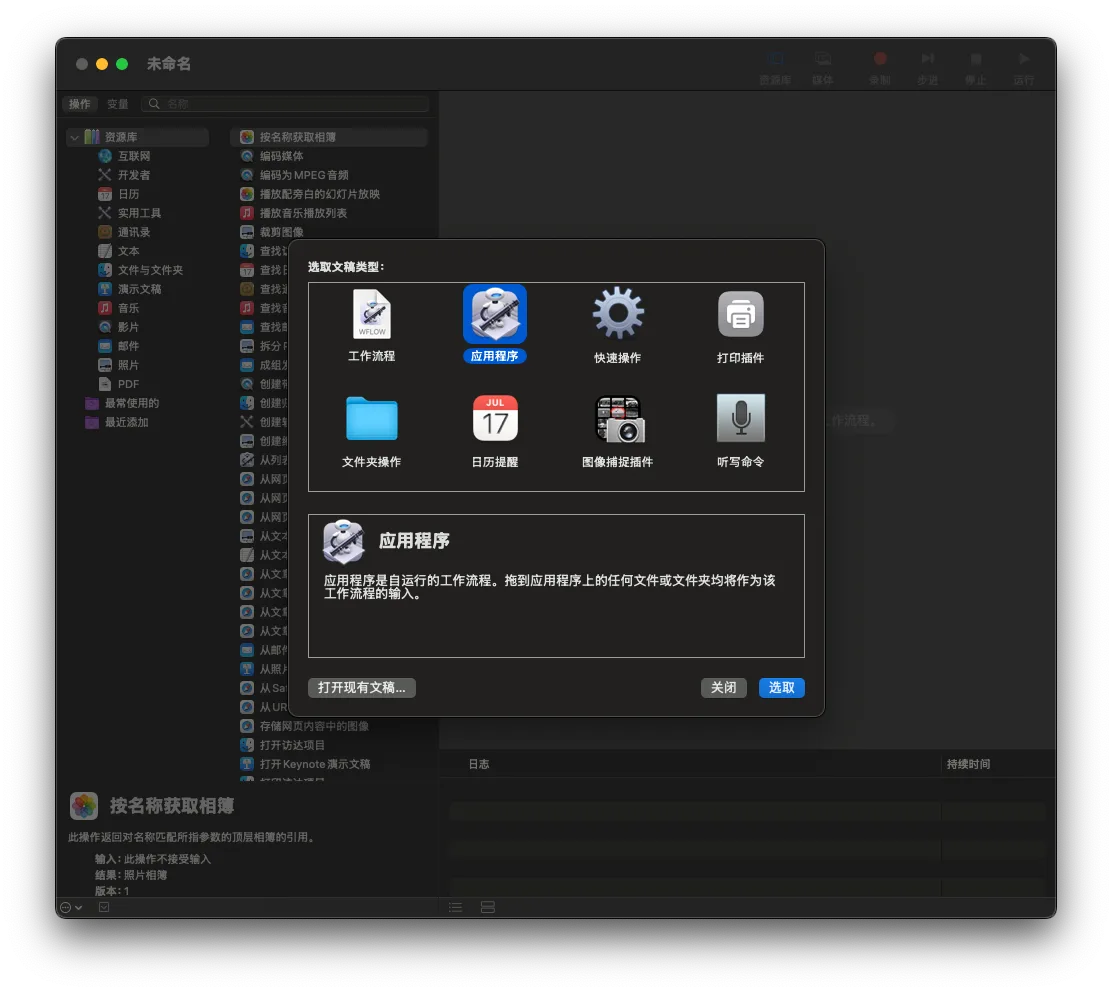The width and height of the screenshot is (1112, 992).
Task: Select the 工作流程 document type icon
Action: click(x=372, y=315)
